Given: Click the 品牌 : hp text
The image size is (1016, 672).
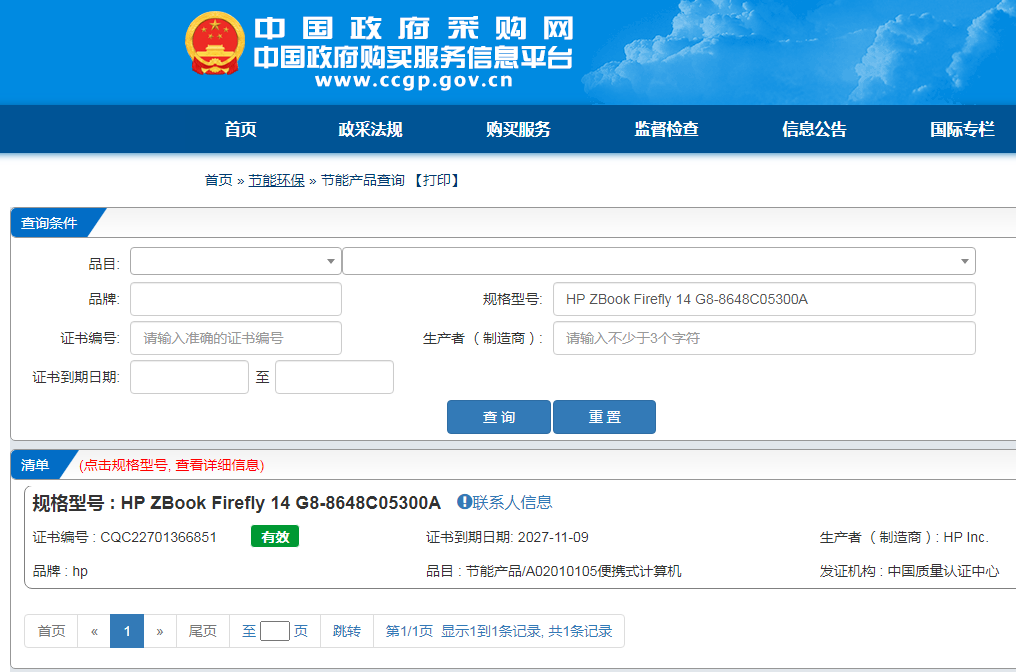Looking at the screenshot, I should click(60, 571).
